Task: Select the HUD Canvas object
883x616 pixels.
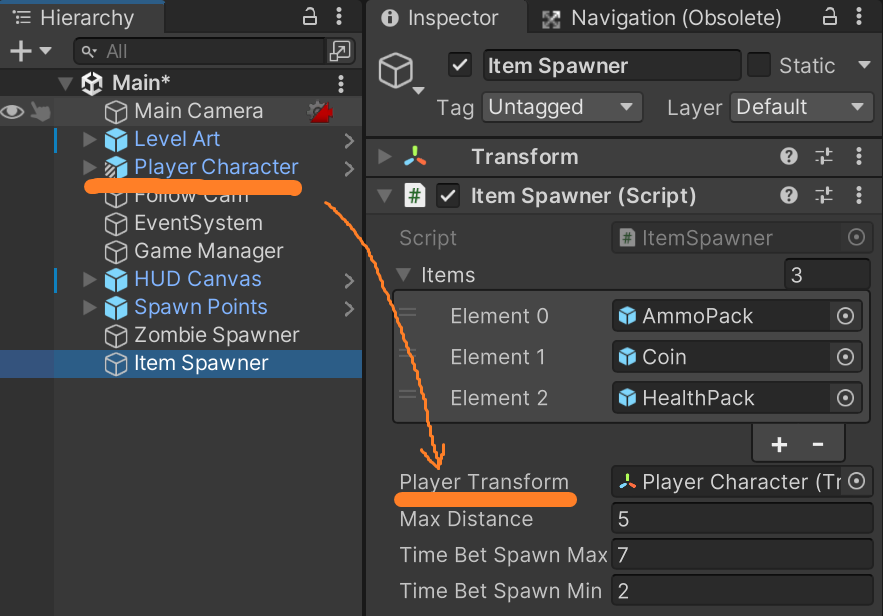Action: click(198, 279)
